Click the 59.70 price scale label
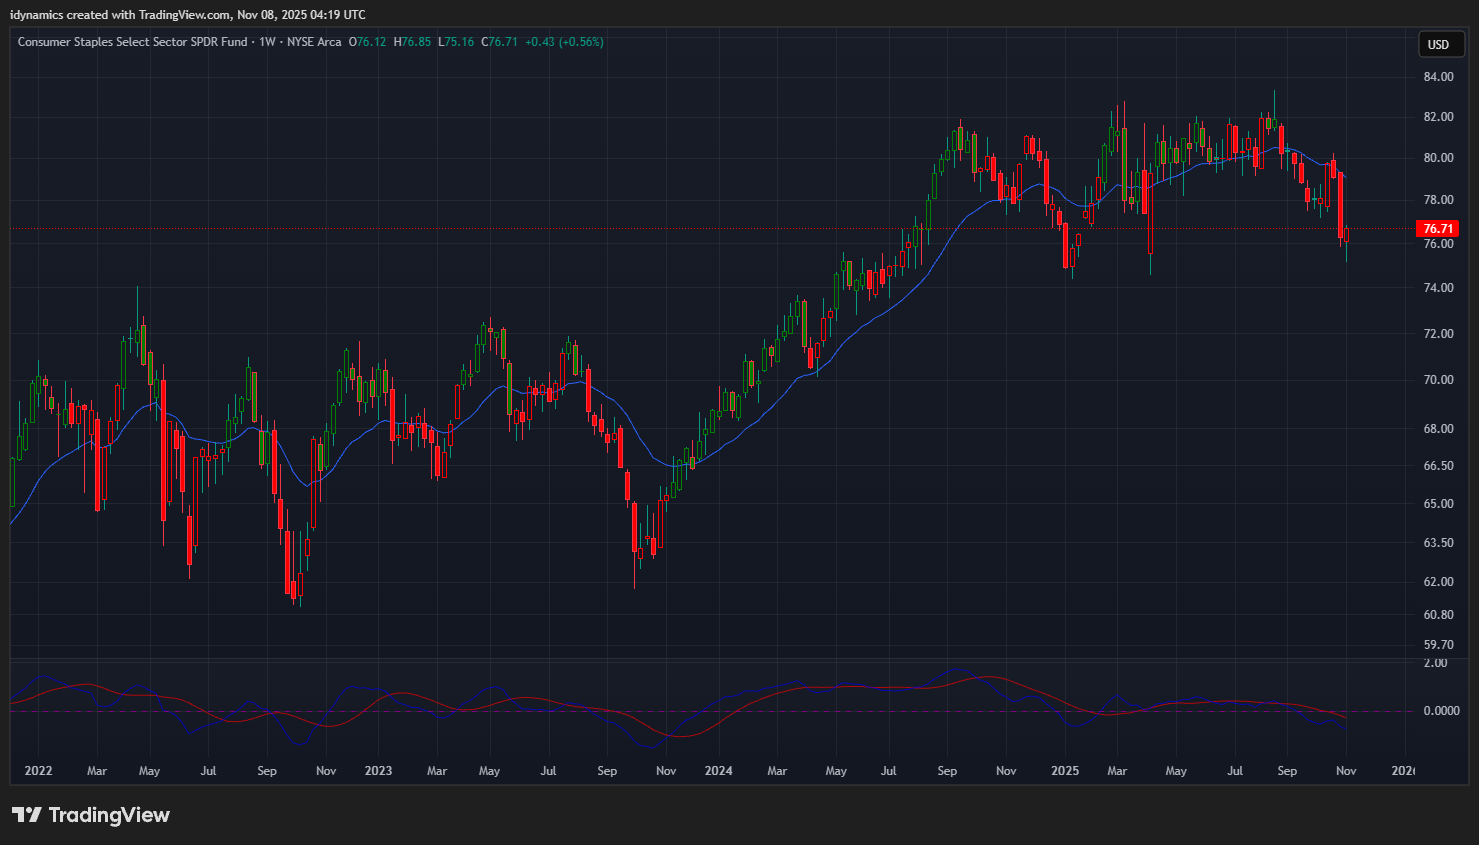Screen dimensions: 1479x845 (1438, 645)
